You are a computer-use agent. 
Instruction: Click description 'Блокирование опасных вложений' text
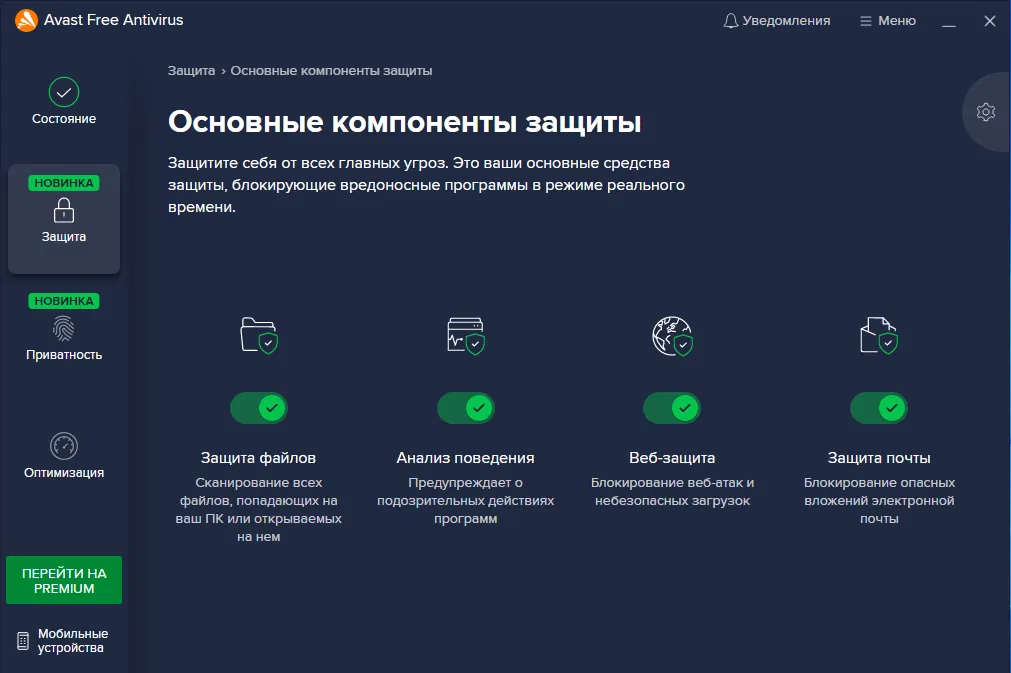879,500
